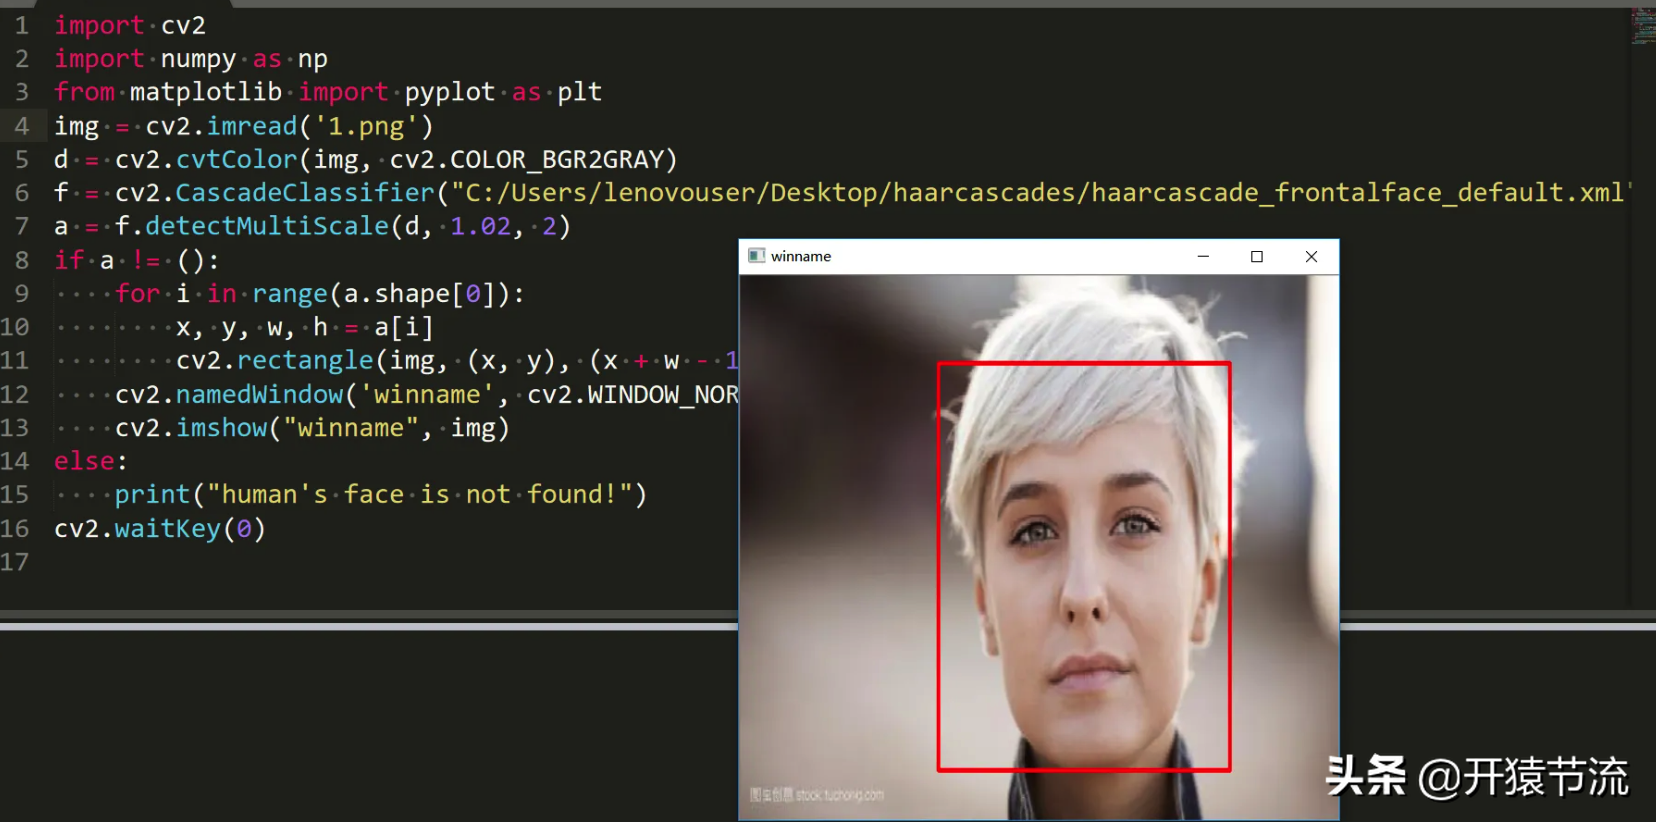1656x824 pixels.
Task: Click 'waitKey' on line 16
Action: (168, 529)
